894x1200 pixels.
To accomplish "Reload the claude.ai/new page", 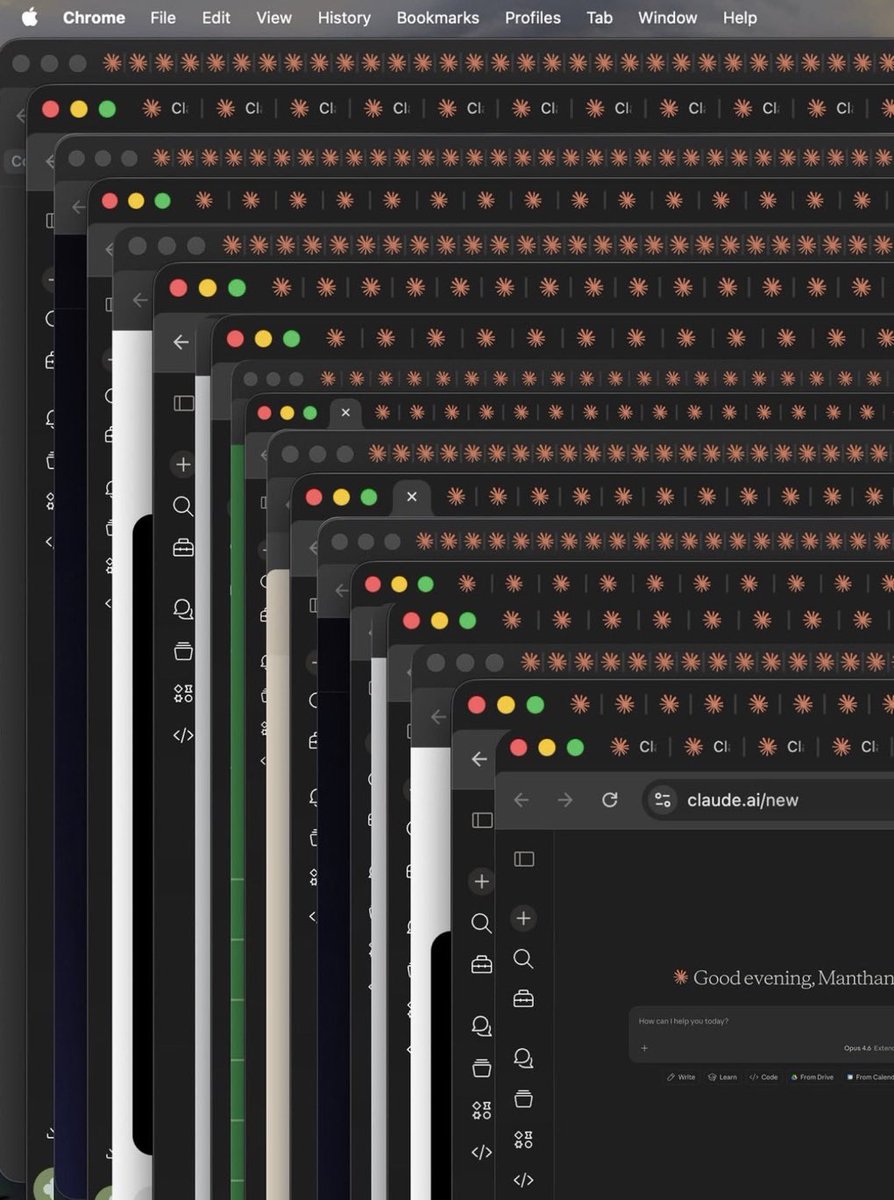I will pyautogui.click(x=609, y=800).
